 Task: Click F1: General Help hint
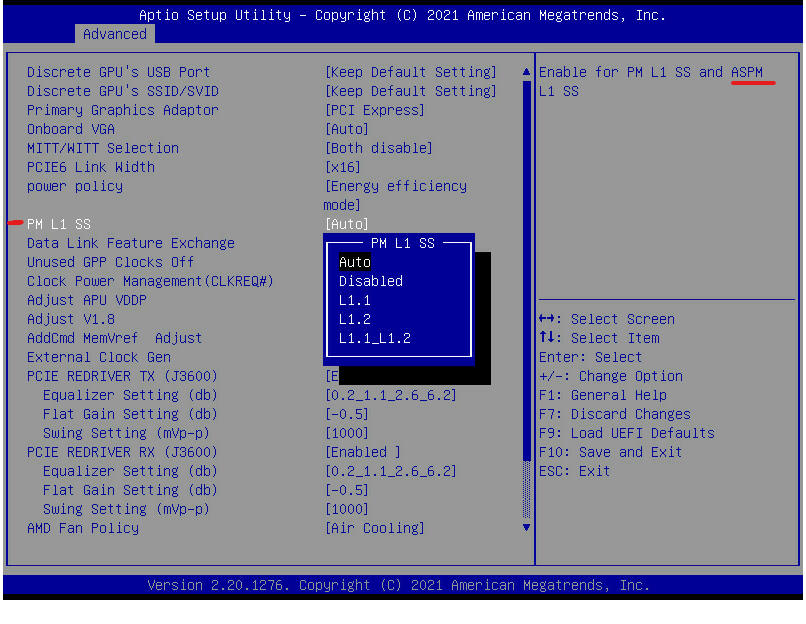pos(603,395)
